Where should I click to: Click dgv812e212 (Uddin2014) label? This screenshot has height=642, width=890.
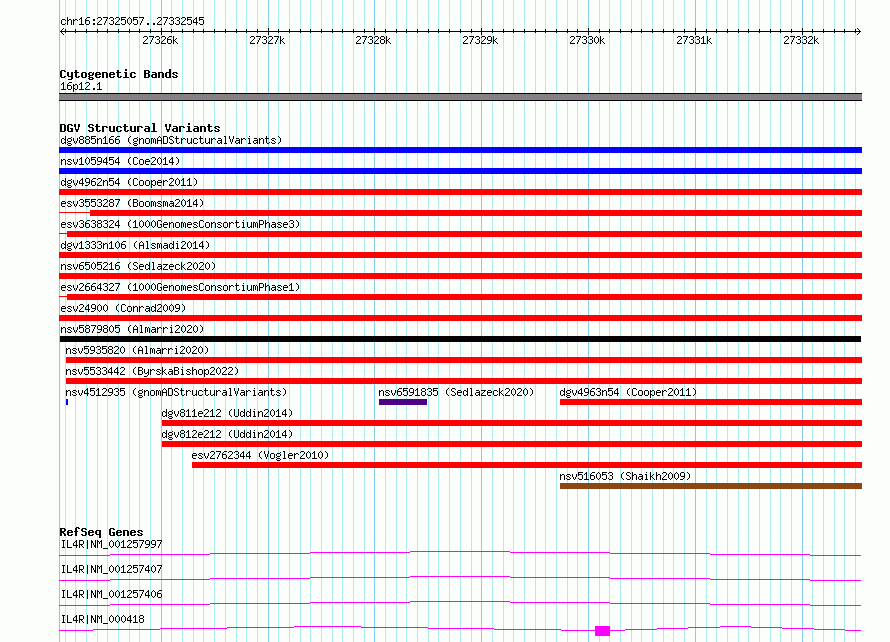(227, 434)
